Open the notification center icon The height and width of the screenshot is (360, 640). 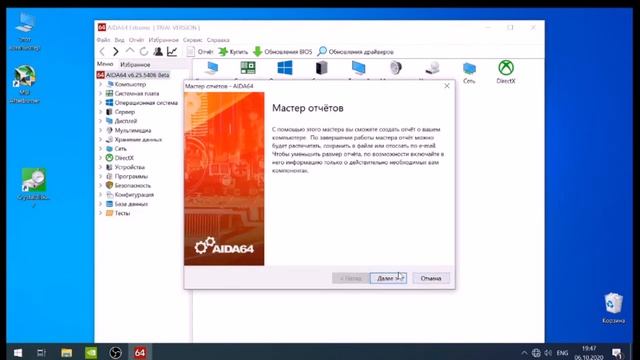click(617, 353)
